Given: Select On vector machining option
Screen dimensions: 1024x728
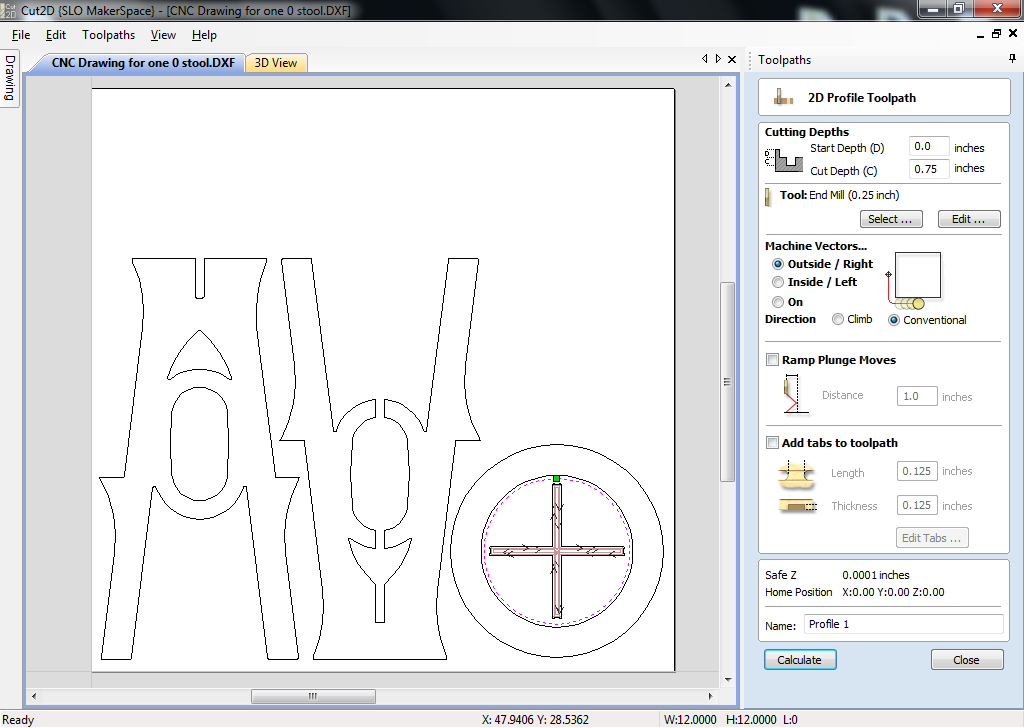Looking at the screenshot, I should pos(778,302).
